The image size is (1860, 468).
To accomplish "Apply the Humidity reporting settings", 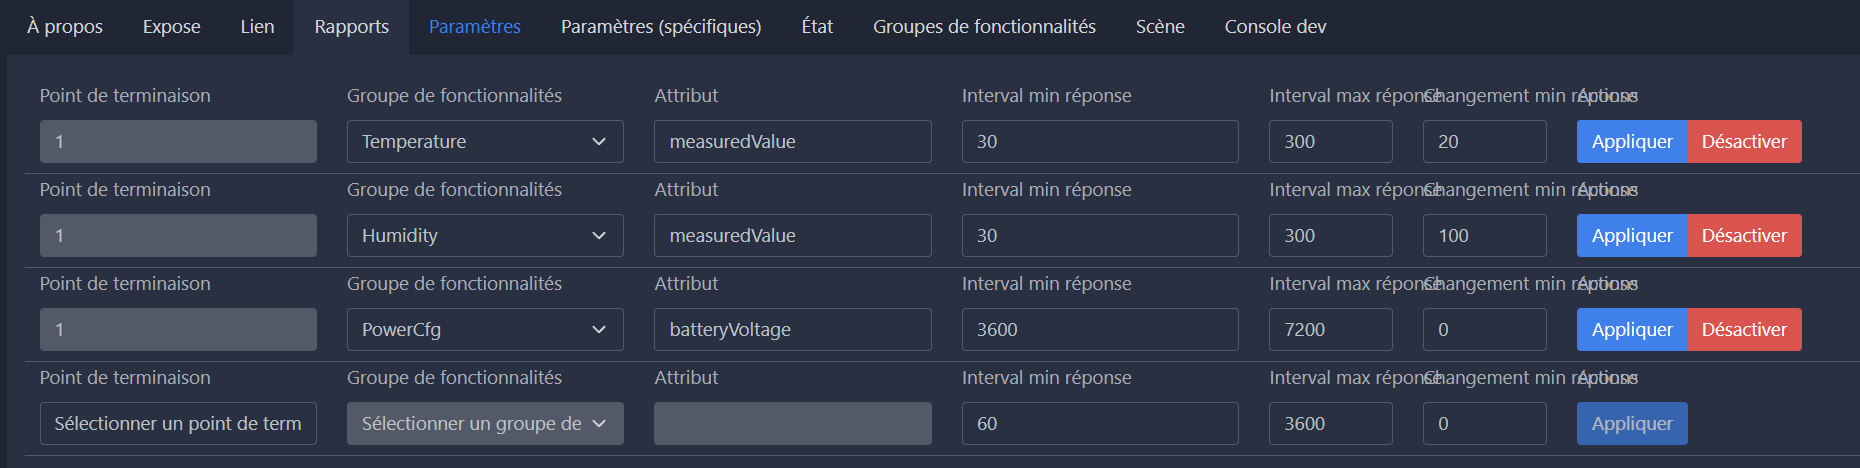I will [x=1632, y=236].
